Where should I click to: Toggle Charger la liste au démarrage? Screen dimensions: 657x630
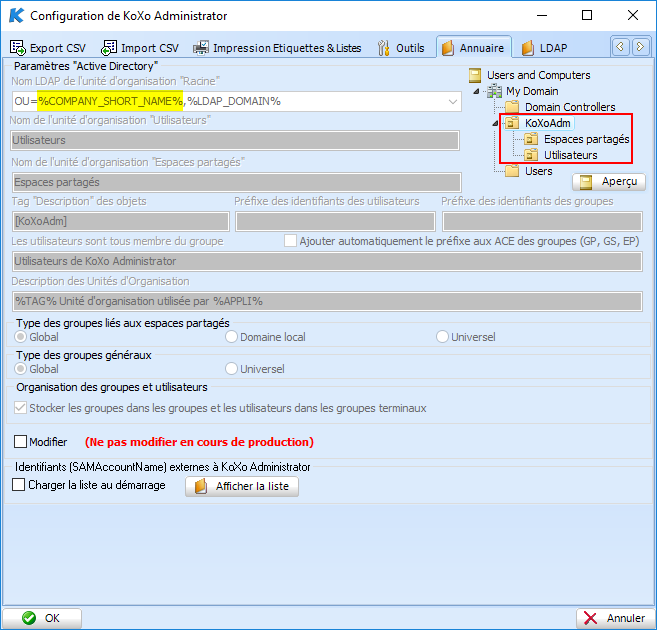[18, 485]
